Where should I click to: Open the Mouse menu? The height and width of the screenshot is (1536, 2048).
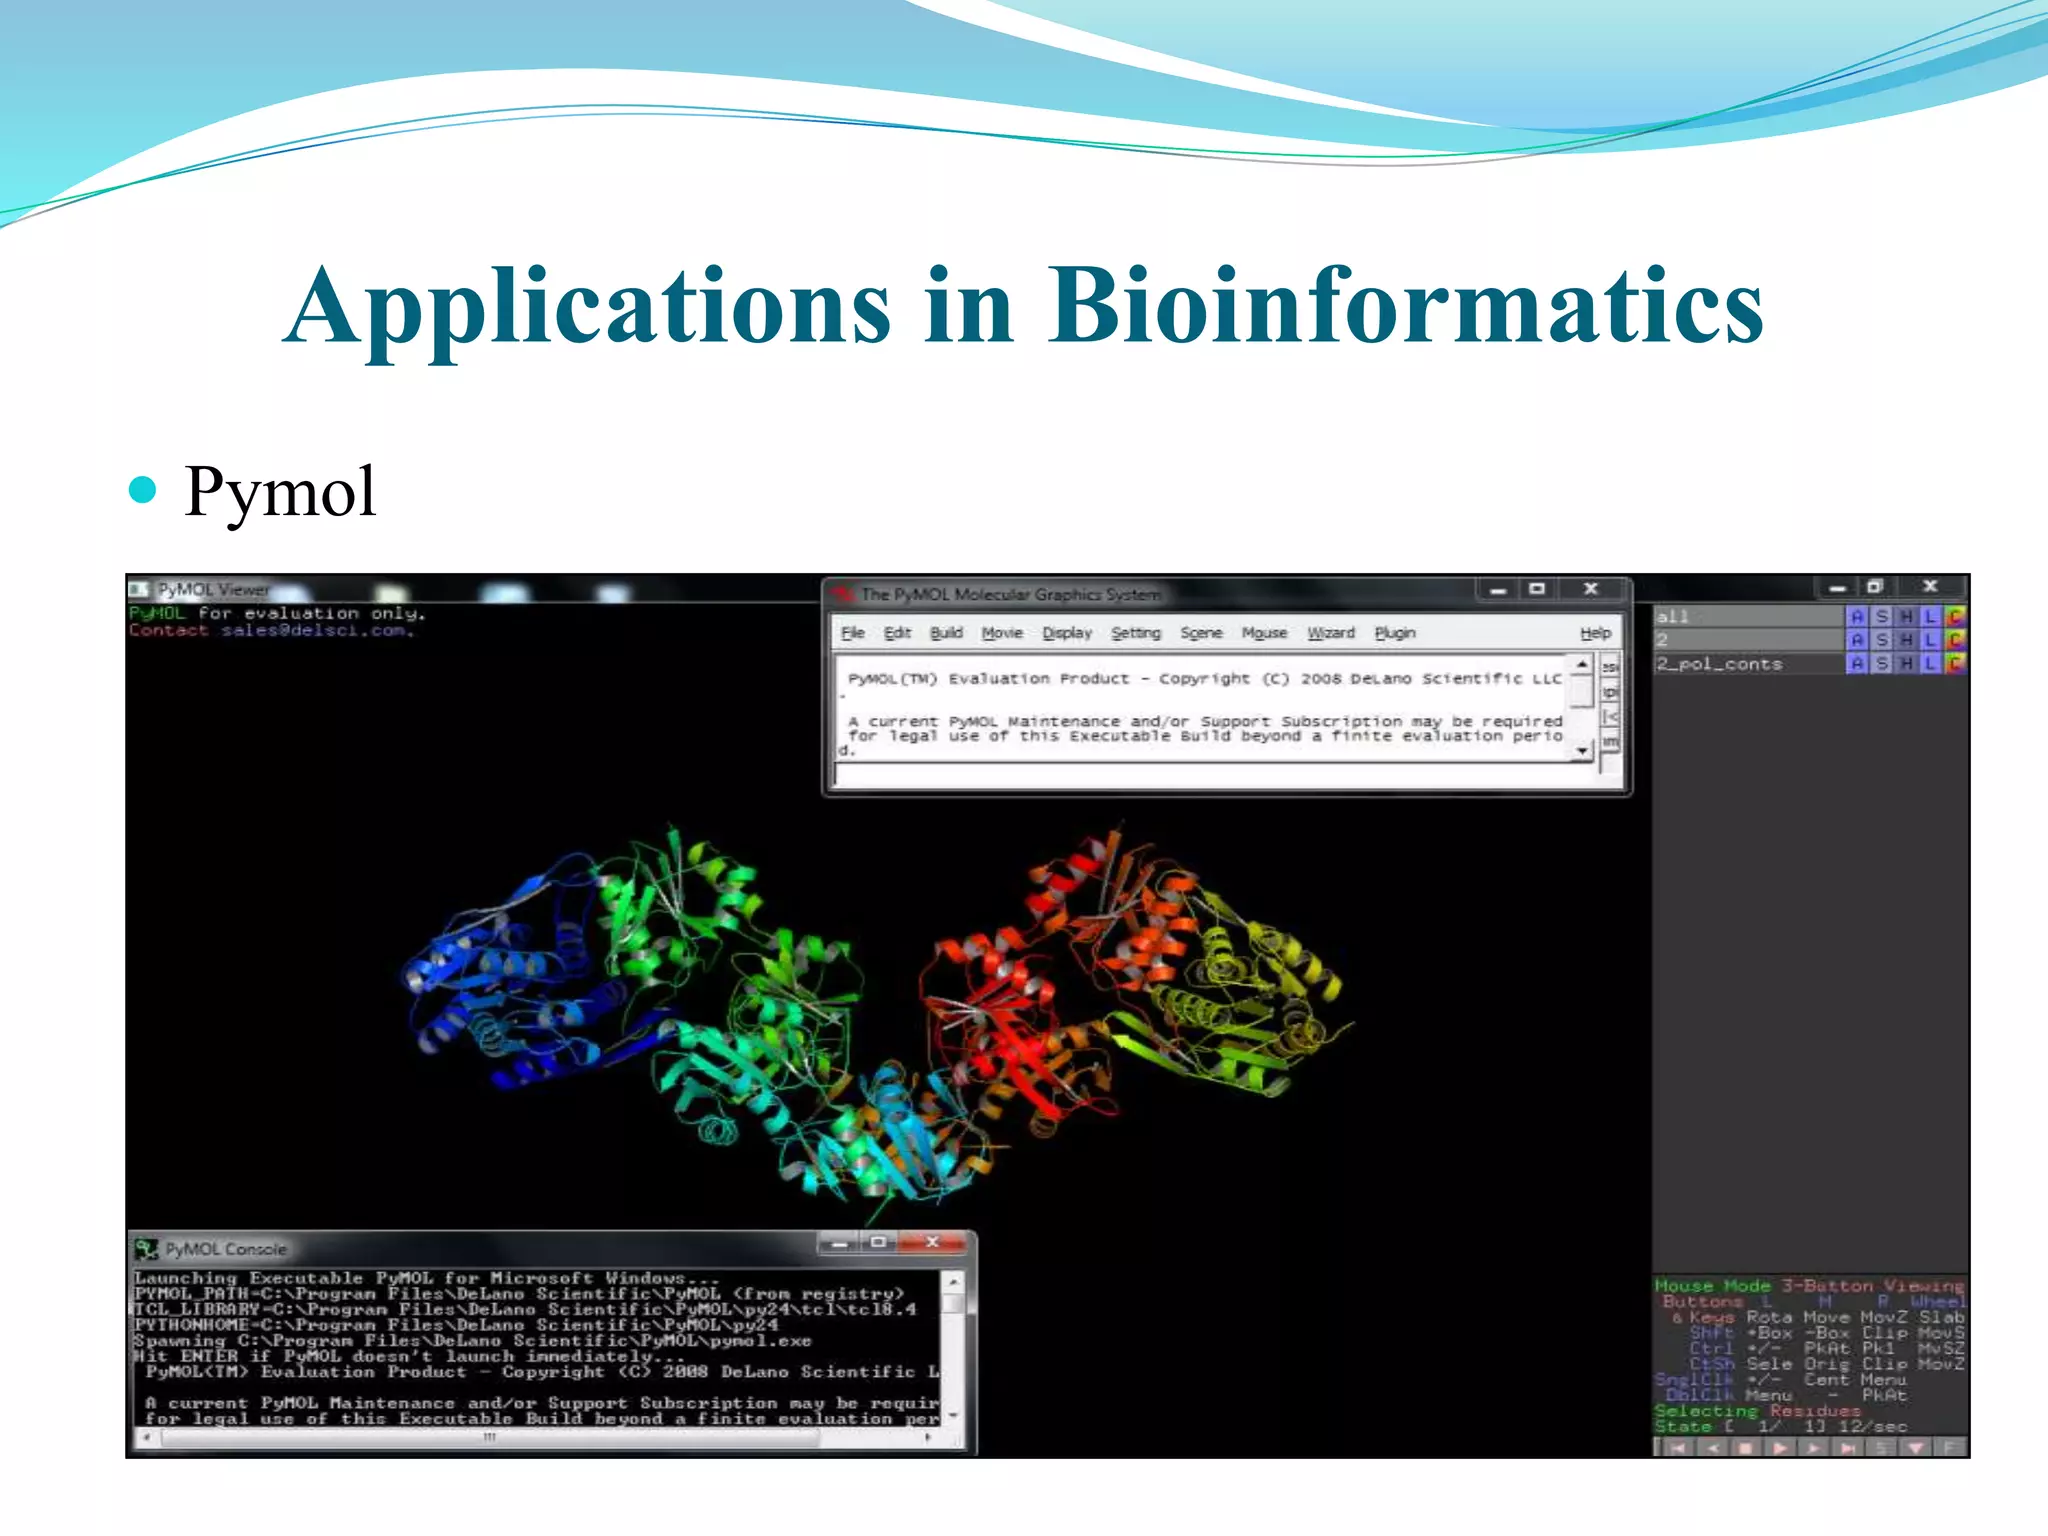1264,633
